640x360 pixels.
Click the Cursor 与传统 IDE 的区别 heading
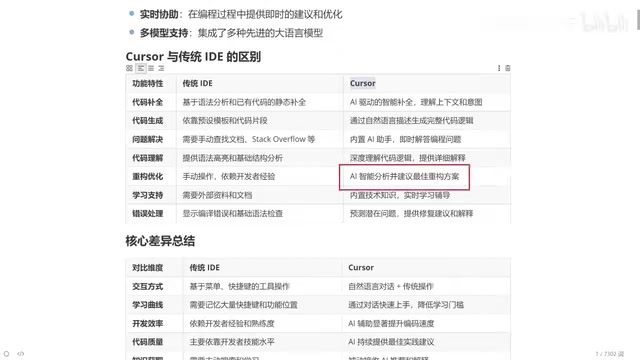point(193,56)
